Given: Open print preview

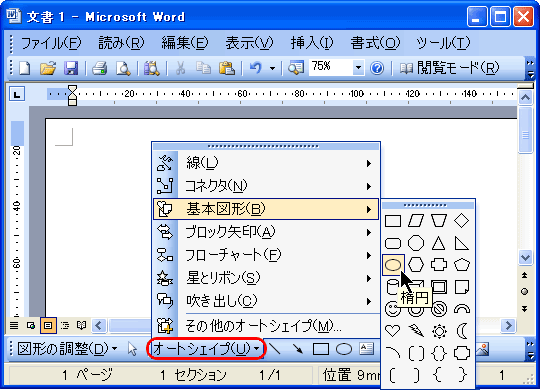Looking at the screenshot, I should tap(123, 68).
